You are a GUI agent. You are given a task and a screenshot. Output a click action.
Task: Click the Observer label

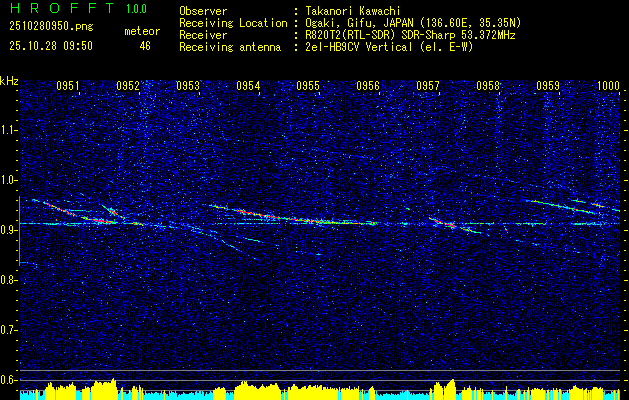click(x=203, y=11)
